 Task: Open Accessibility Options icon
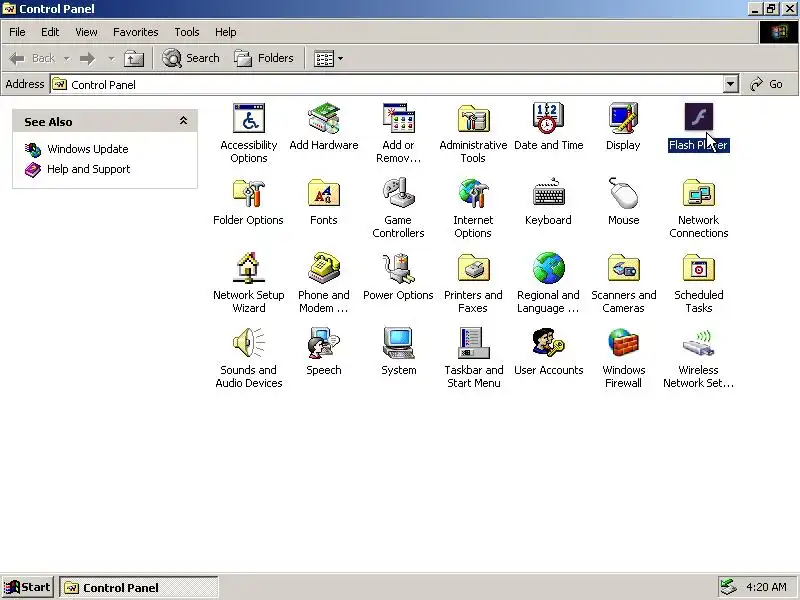248,118
